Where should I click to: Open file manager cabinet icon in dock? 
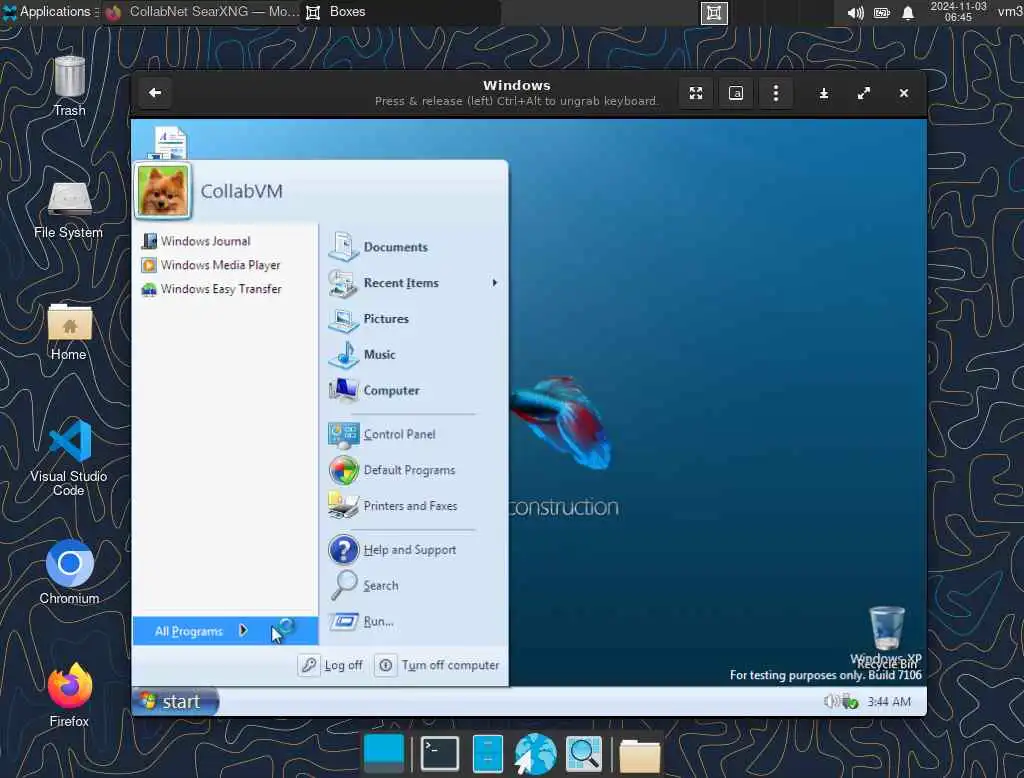tap(488, 754)
